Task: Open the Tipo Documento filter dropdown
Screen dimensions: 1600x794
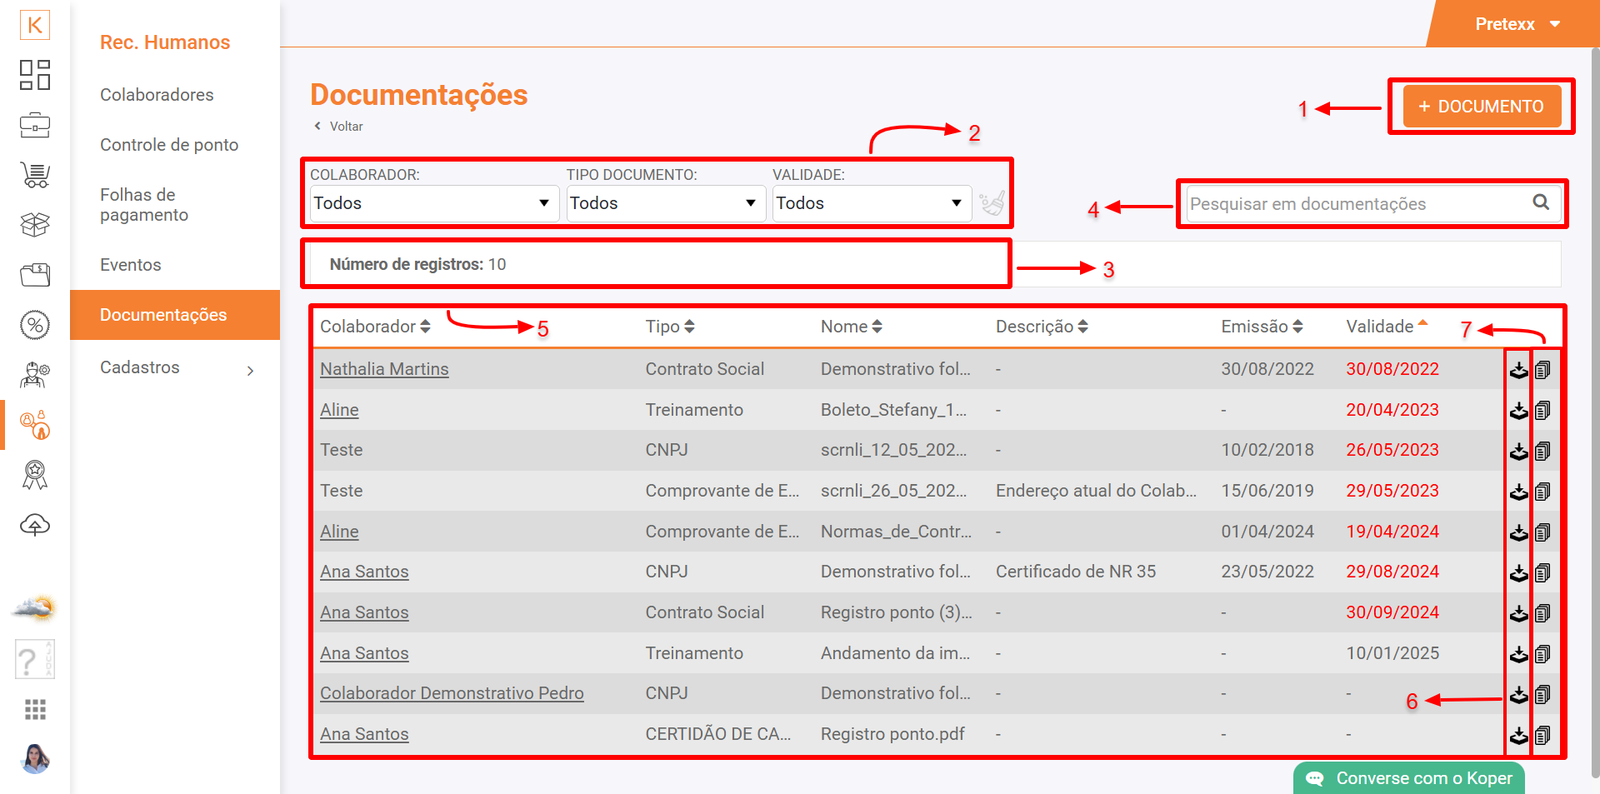Action: pos(662,203)
